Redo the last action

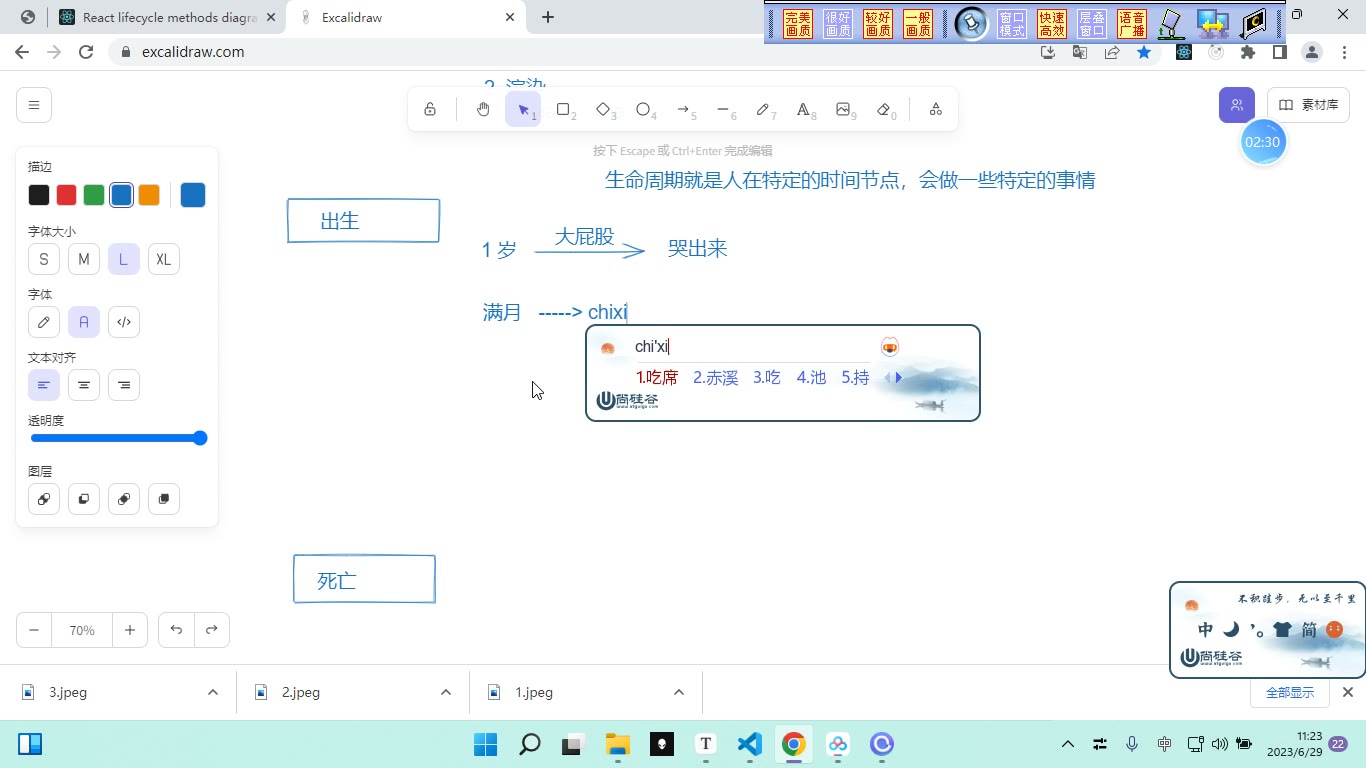coord(212,630)
